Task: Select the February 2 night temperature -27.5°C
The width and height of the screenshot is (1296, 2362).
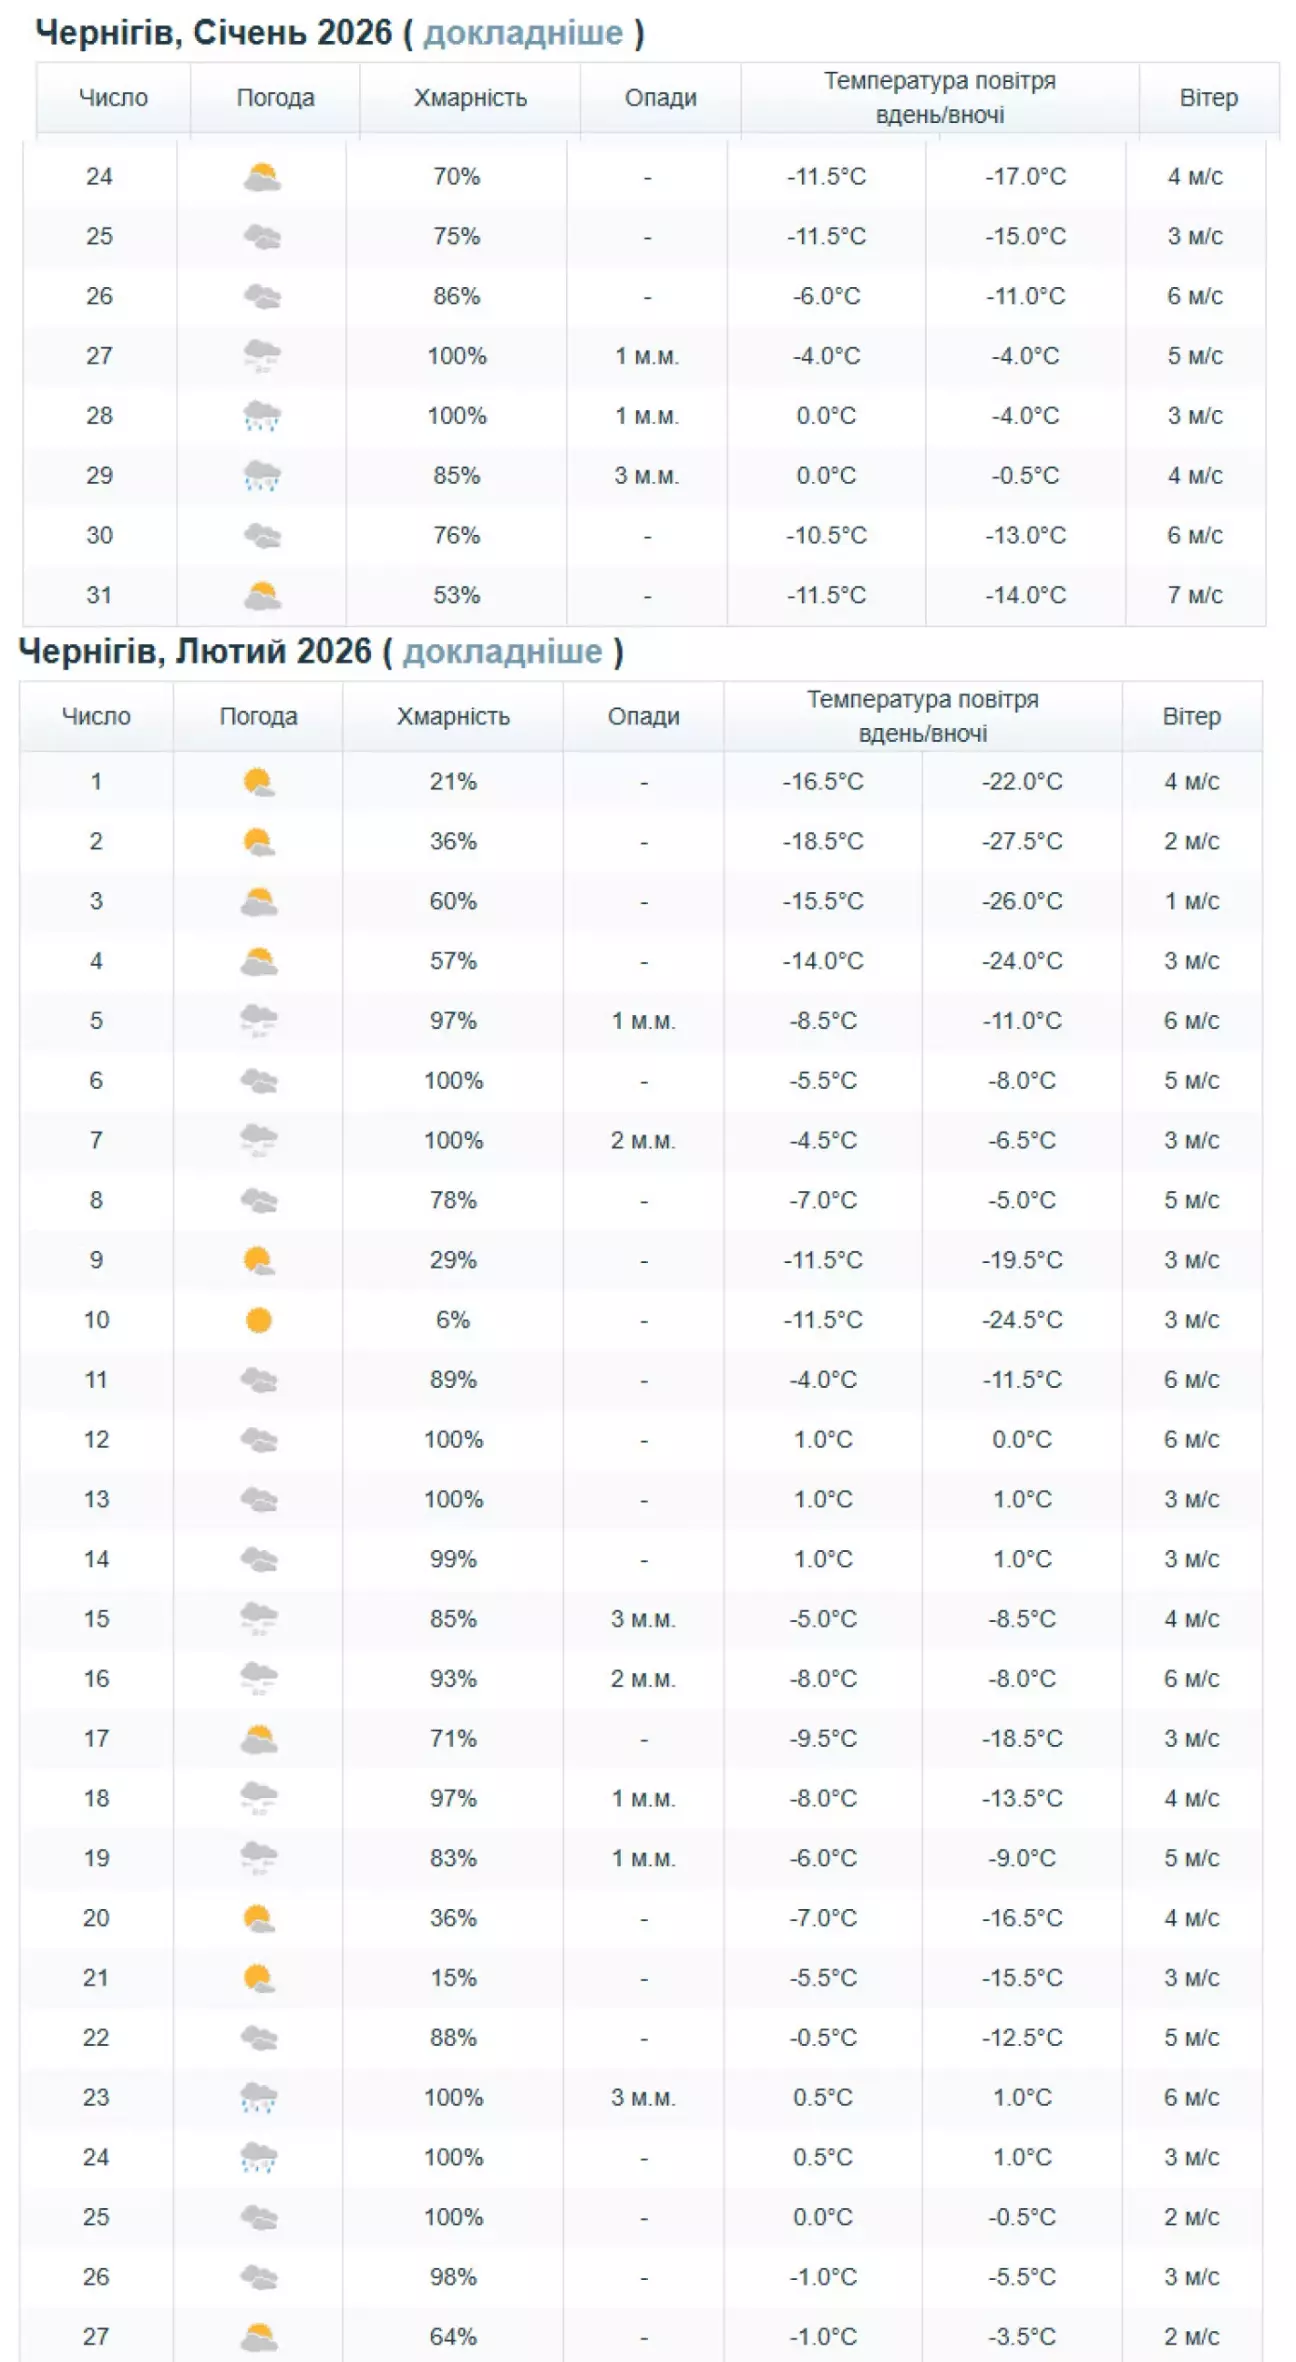Action: 1021,842
